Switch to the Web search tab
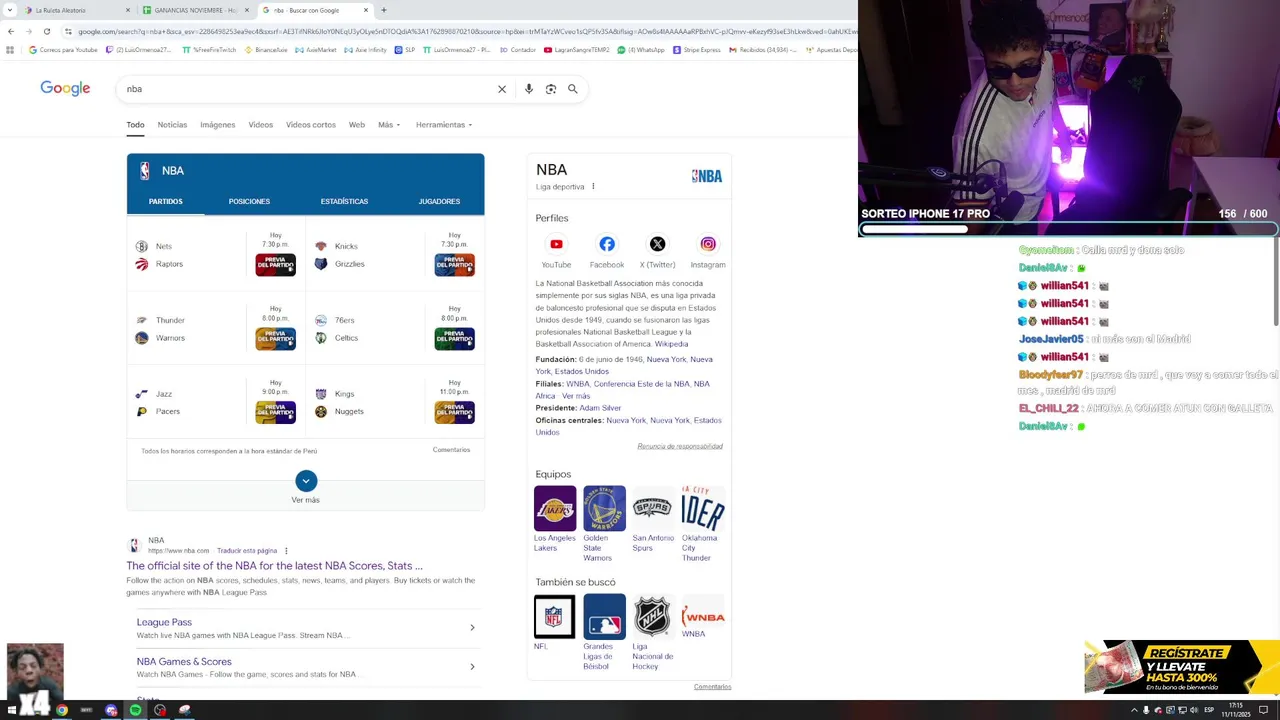This screenshot has height=720, width=1280. [357, 125]
